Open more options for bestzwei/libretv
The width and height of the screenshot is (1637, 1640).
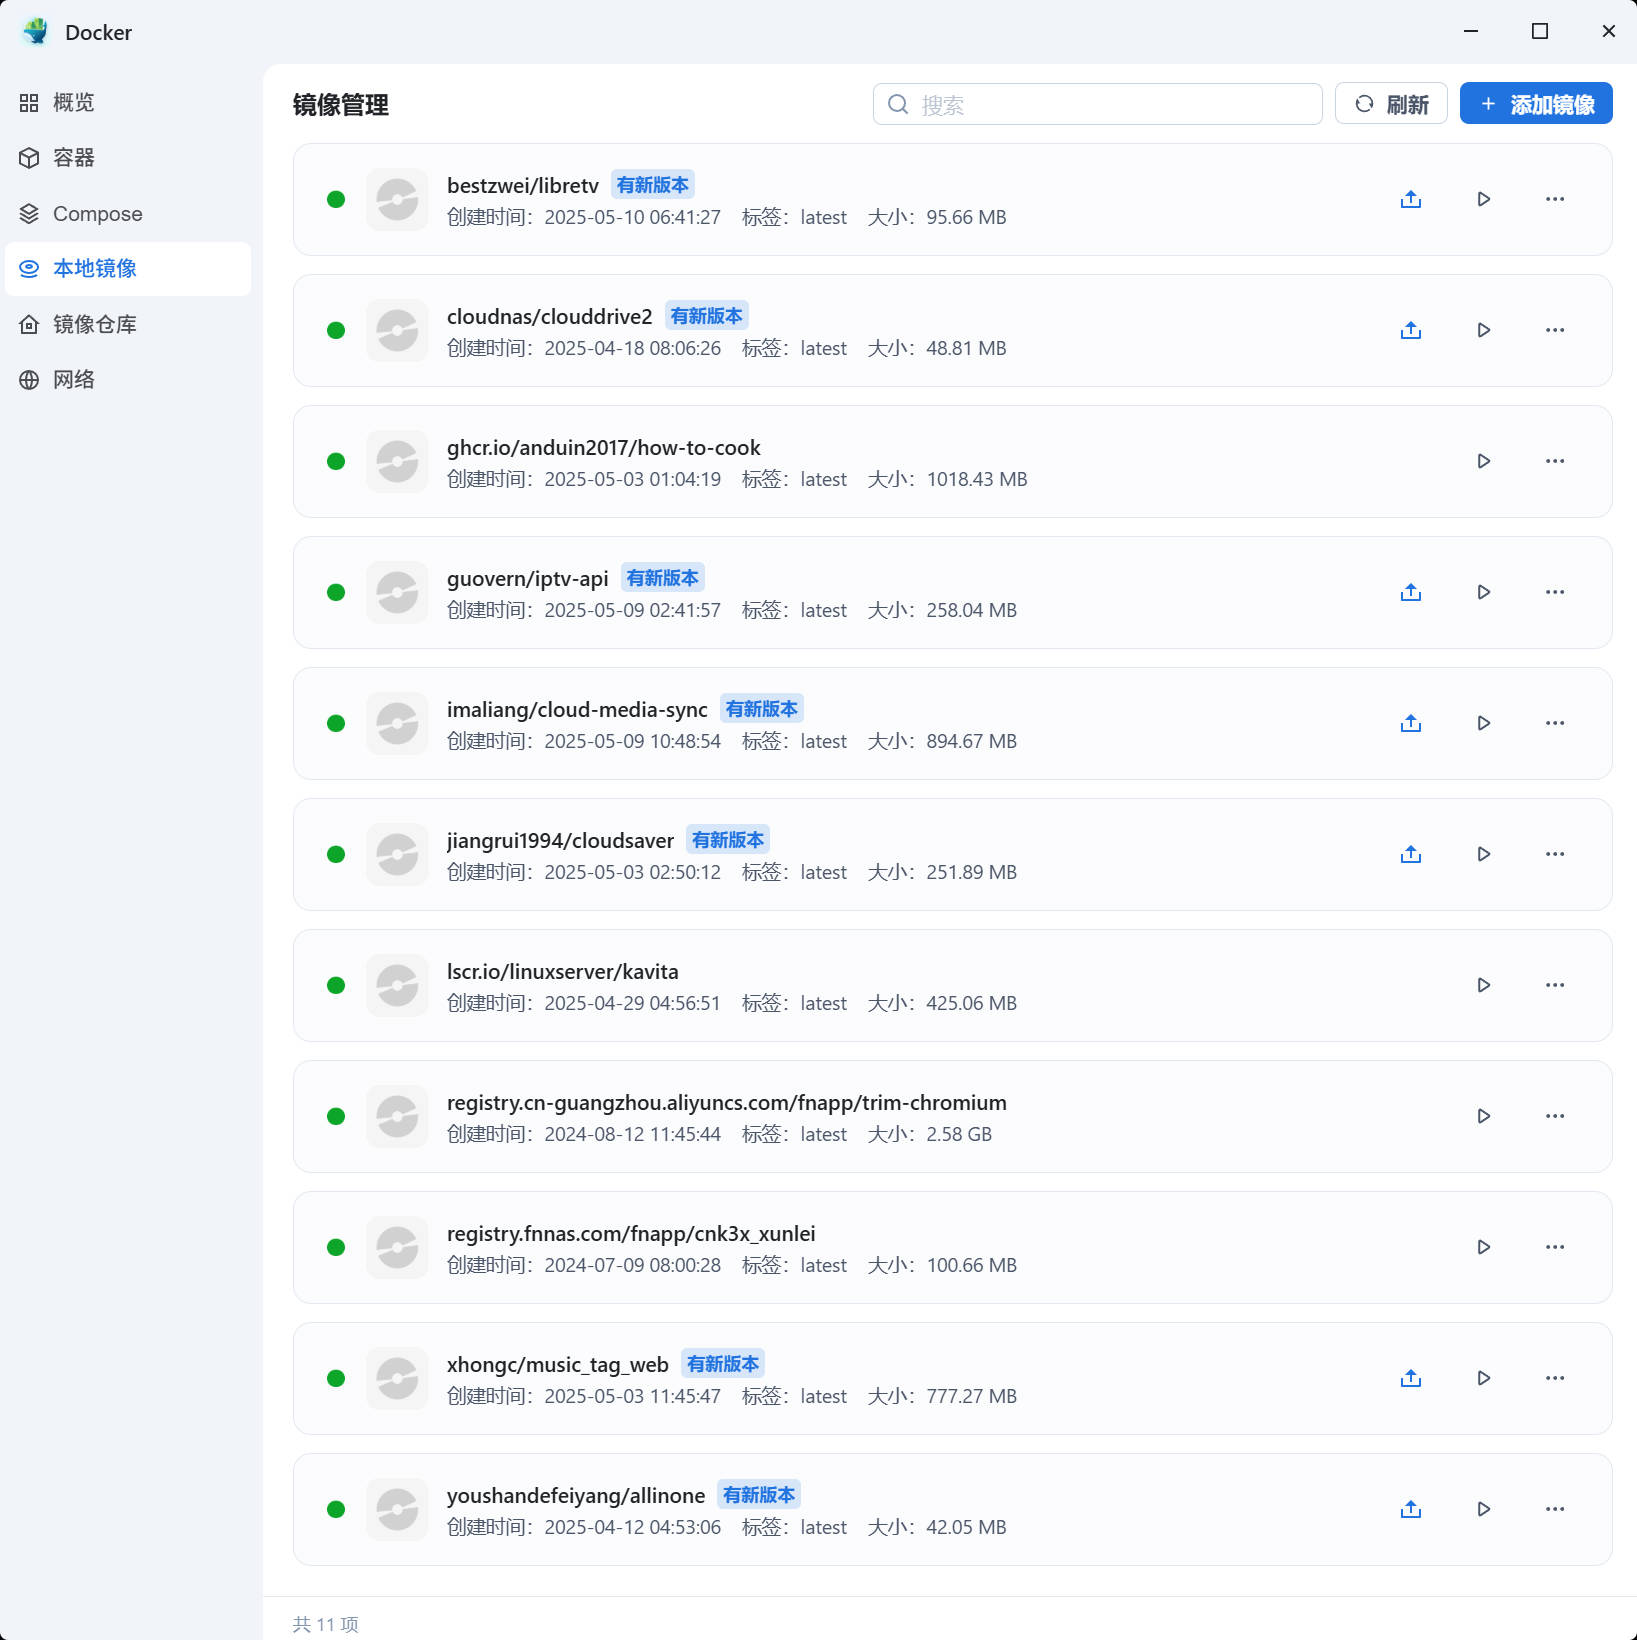tap(1555, 199)
